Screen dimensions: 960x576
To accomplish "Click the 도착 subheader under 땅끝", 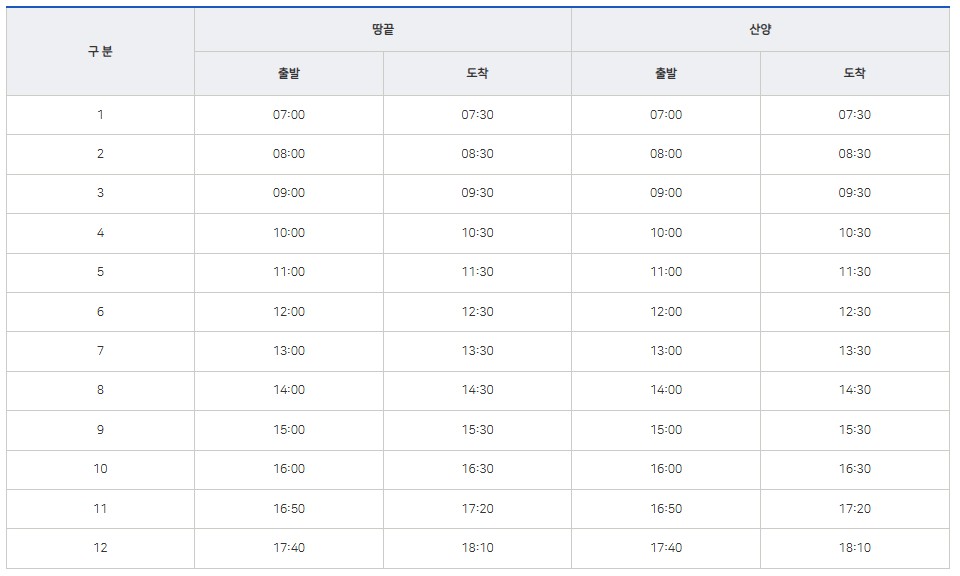I will coord(478,73).
